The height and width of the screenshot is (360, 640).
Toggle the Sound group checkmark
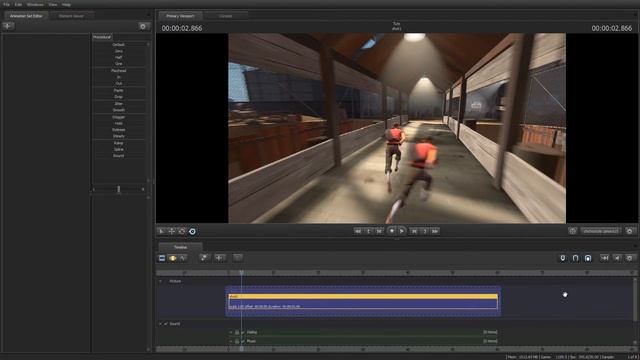tap(166, 324)
